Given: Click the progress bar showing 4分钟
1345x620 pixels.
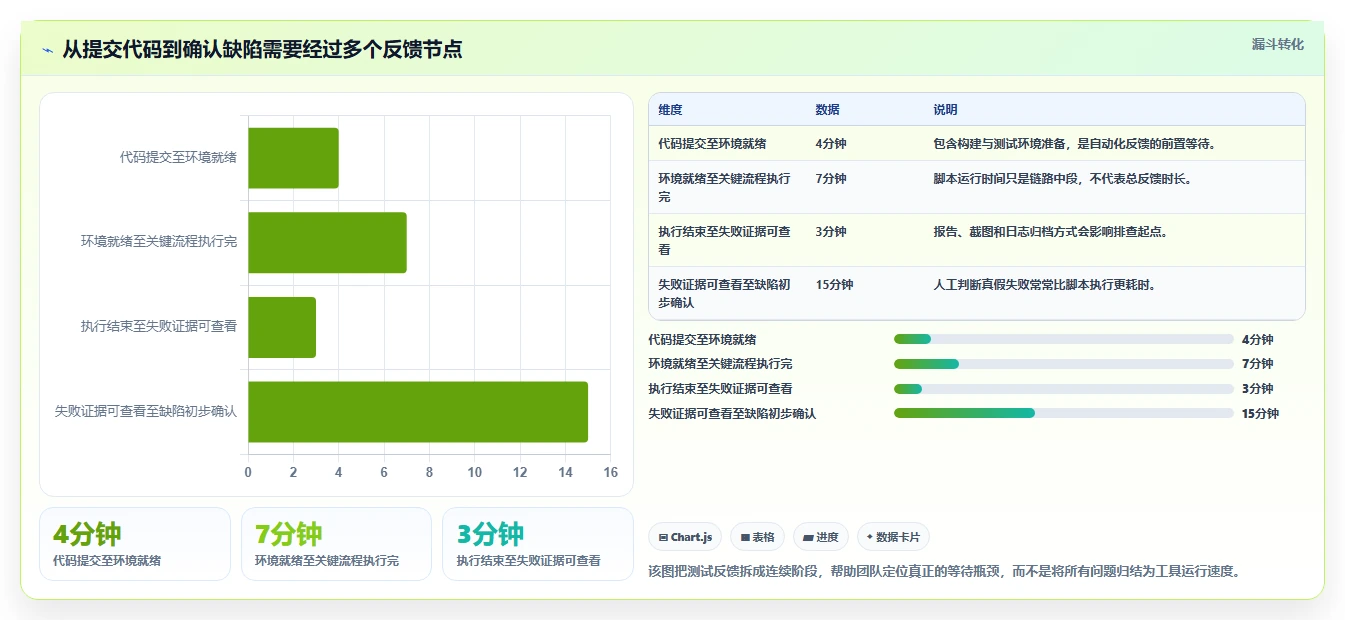Looking at the screenshot, I should click(x=1064, y=339).
